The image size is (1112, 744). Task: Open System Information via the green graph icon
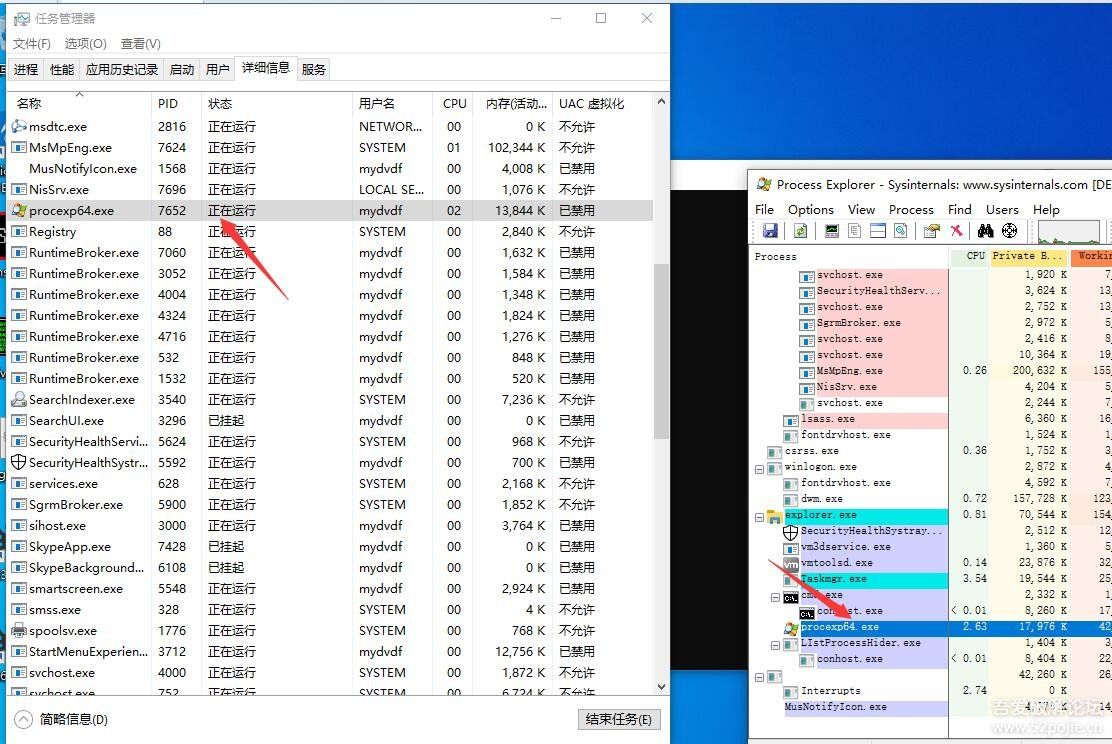click(832, 231)
